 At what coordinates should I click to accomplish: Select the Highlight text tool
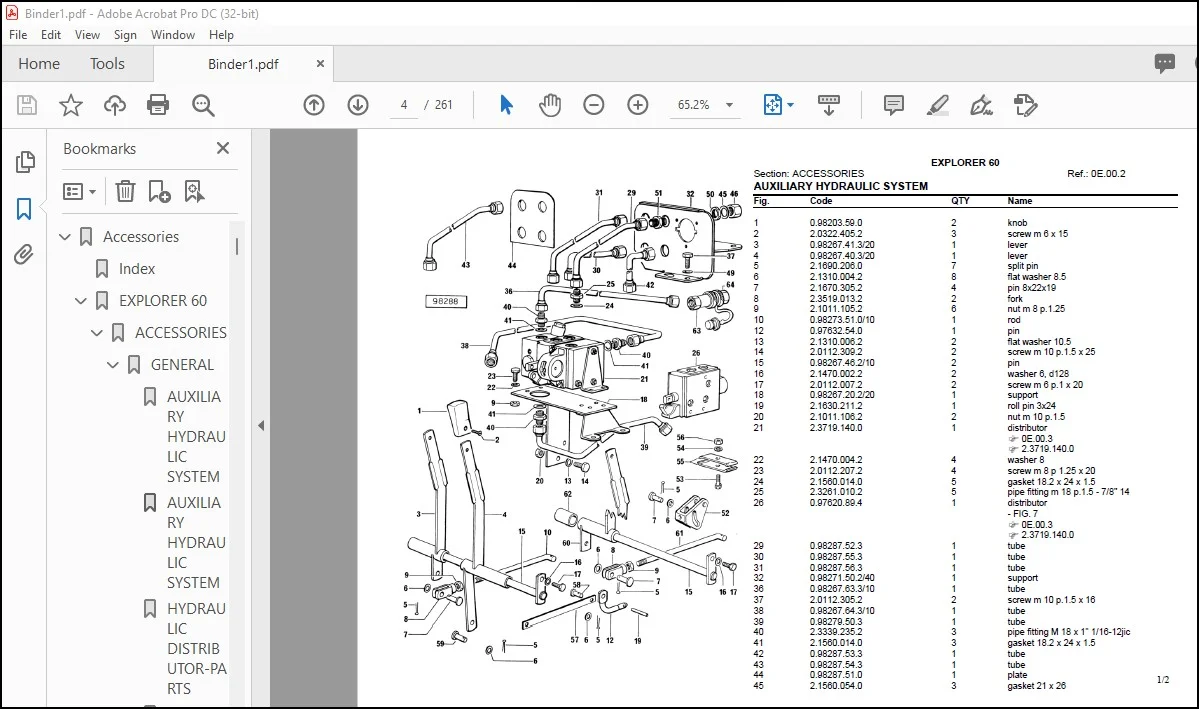[937, 105]
